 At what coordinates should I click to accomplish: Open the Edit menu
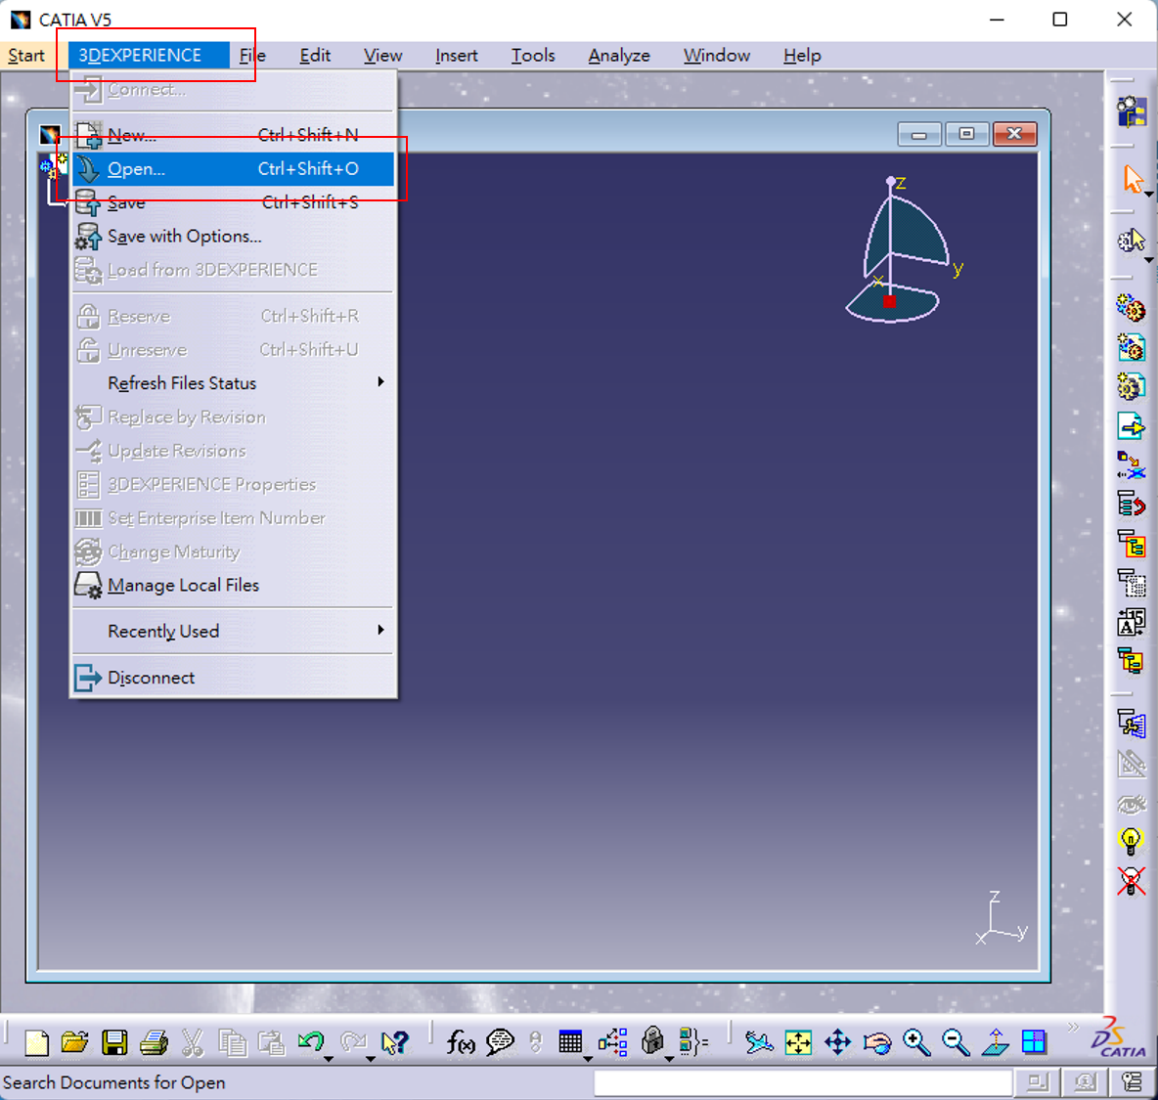[x=315, y=55]
